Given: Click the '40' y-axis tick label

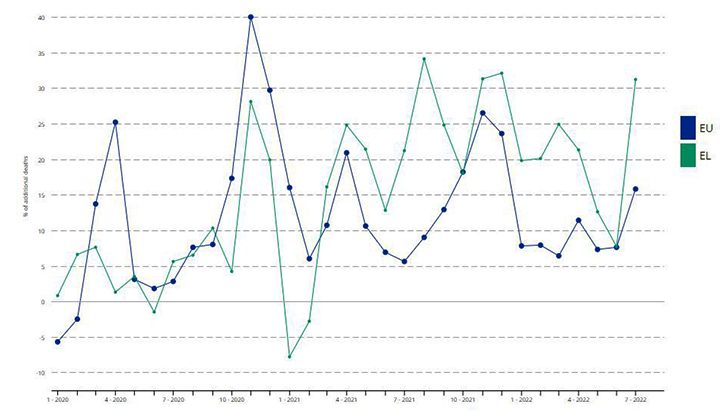Looking at the screenshot, I should coord(40,17).
